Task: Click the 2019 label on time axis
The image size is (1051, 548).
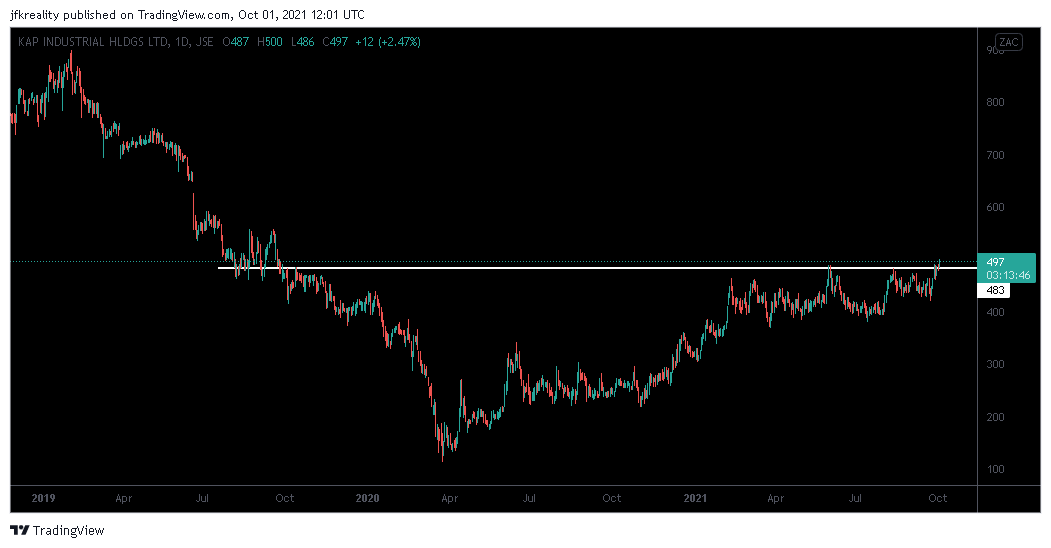Action: pyautogui.click(x=44, y=498)
